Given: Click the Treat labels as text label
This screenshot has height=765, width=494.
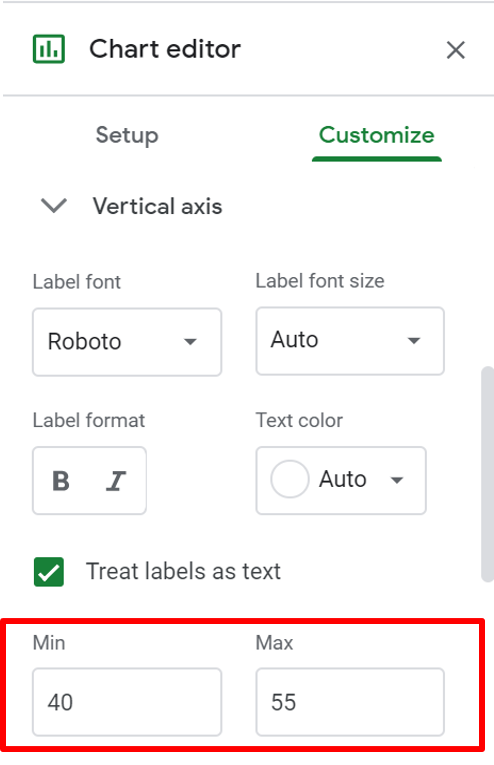Looking at the screenshot, I should (x=183, y=571).
